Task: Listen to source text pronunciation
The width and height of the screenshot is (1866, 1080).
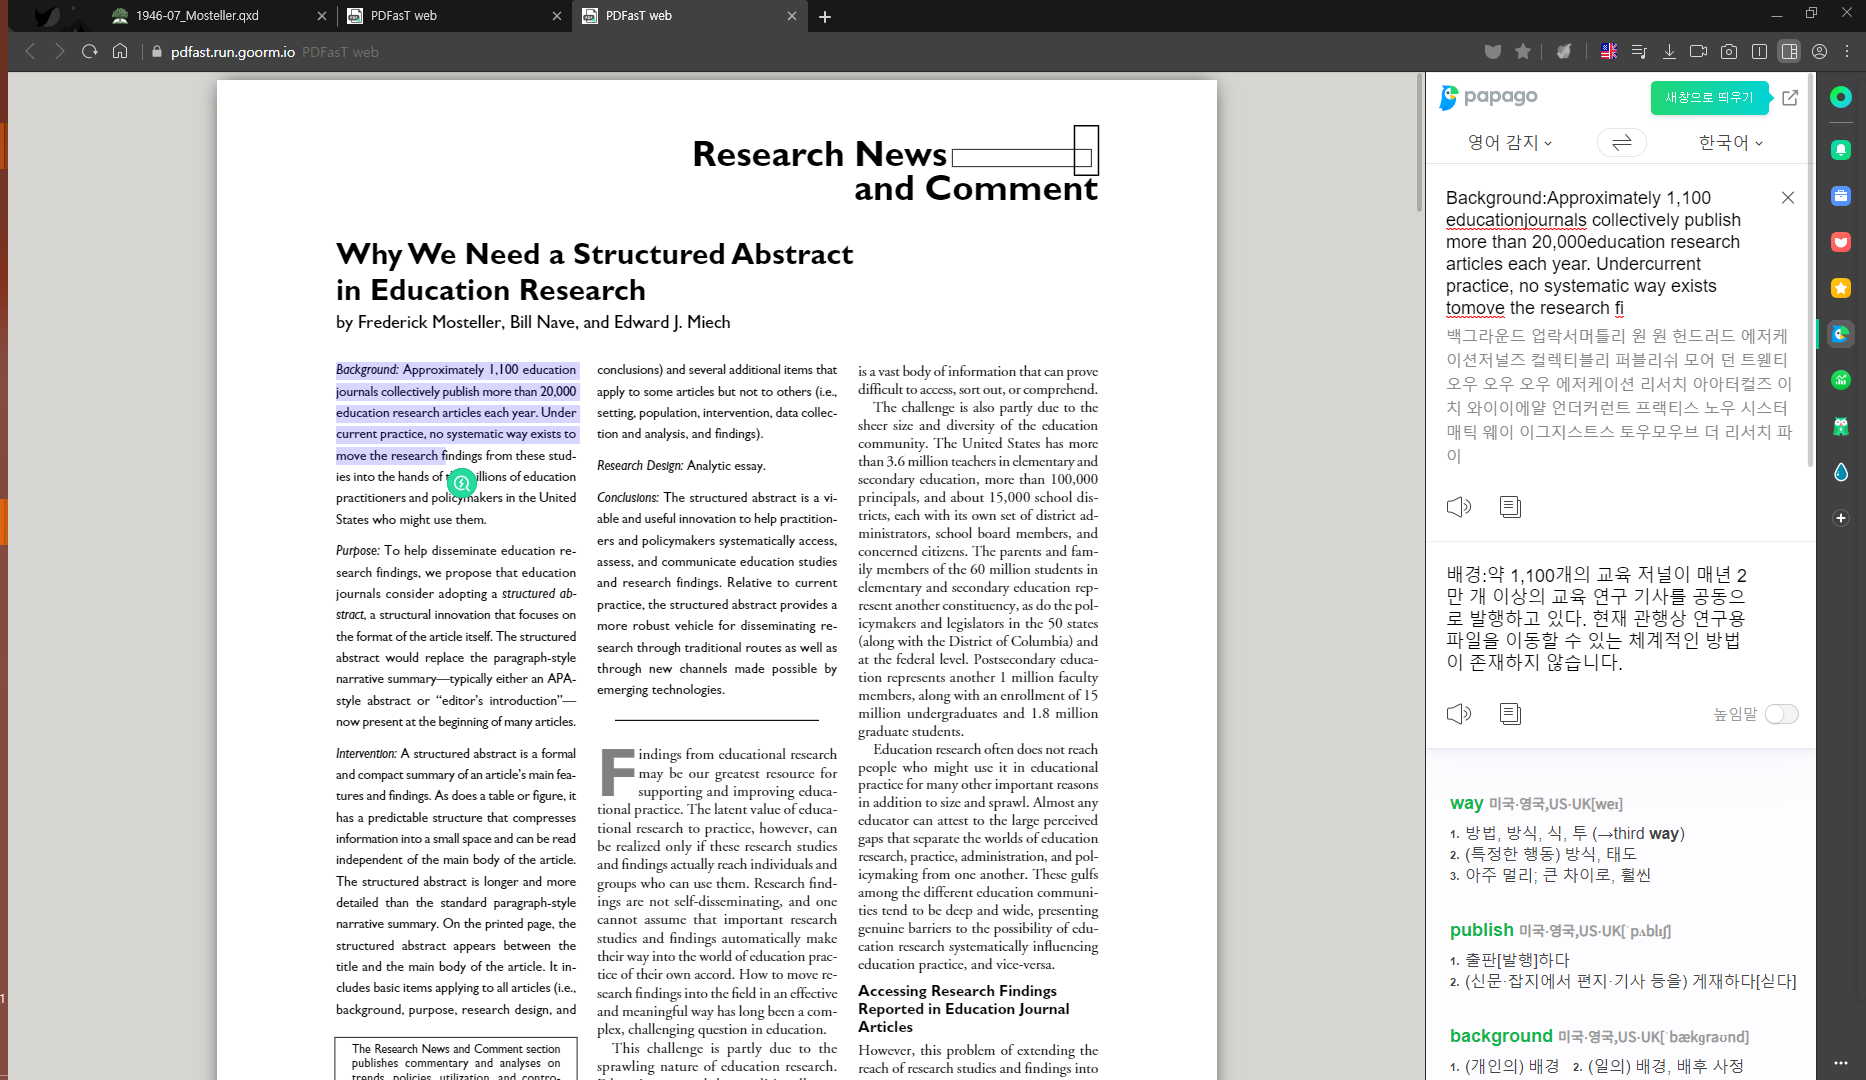Action: (1459, 507)
